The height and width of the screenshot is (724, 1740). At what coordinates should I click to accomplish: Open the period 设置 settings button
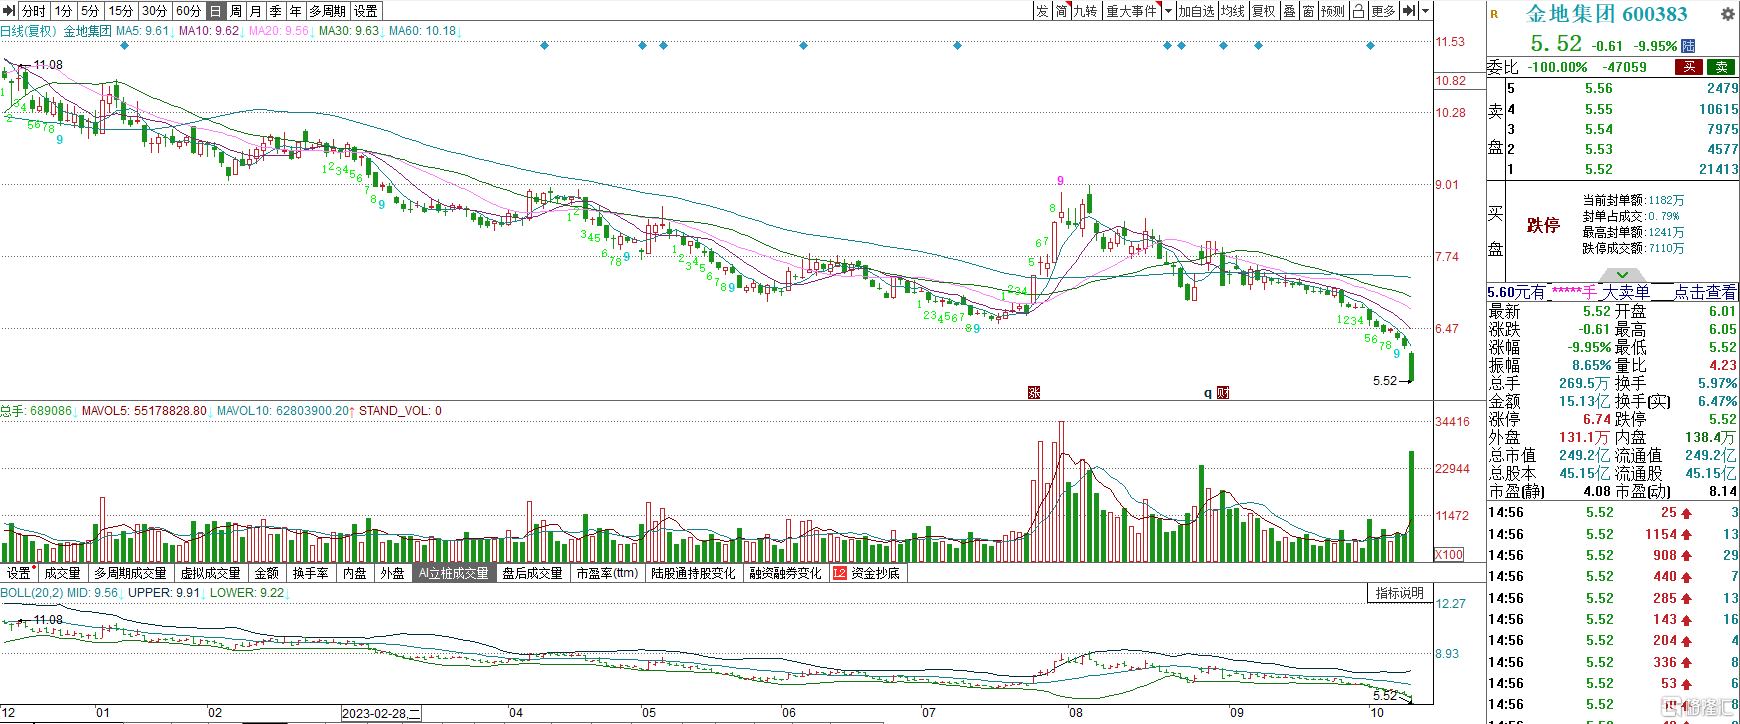[366, 11]
